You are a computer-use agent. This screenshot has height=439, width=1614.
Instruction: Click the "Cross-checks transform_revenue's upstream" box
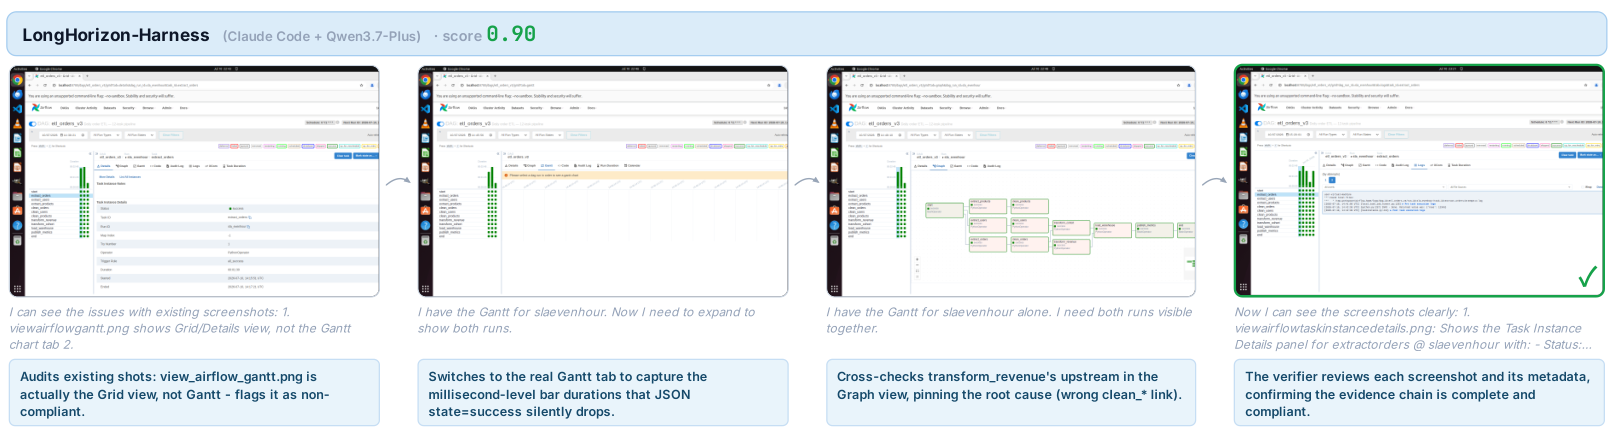click(x=1011, y=393)
